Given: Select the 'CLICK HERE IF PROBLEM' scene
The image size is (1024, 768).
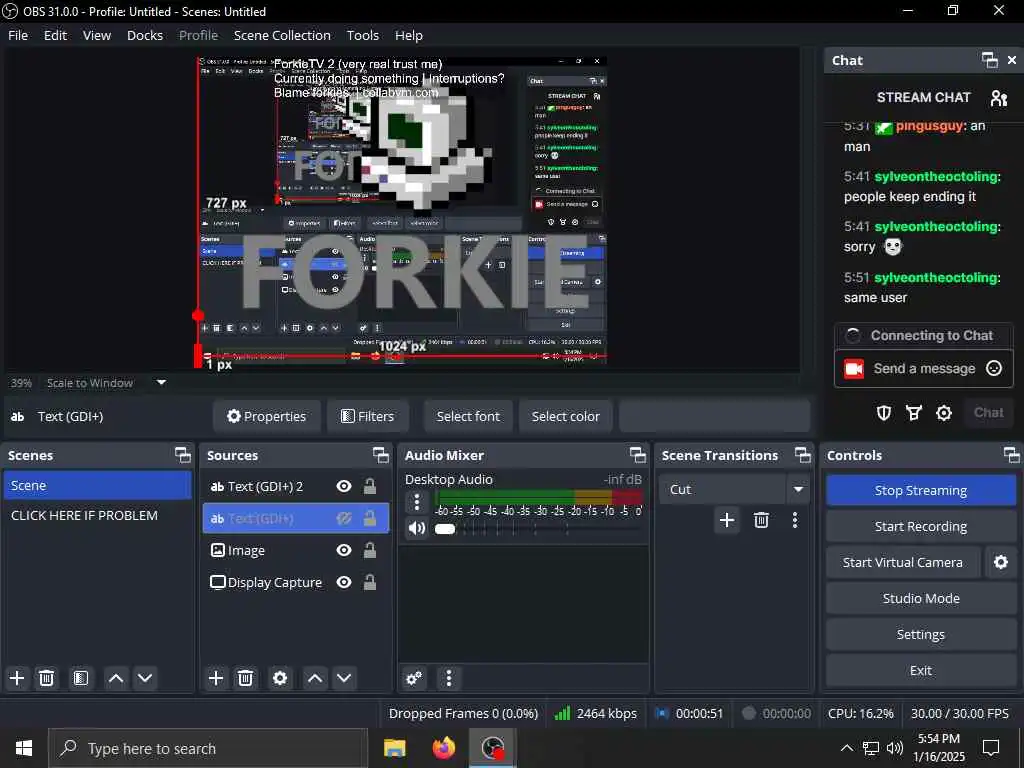Looking at the screenshot, I should click(x=97, y=515).
